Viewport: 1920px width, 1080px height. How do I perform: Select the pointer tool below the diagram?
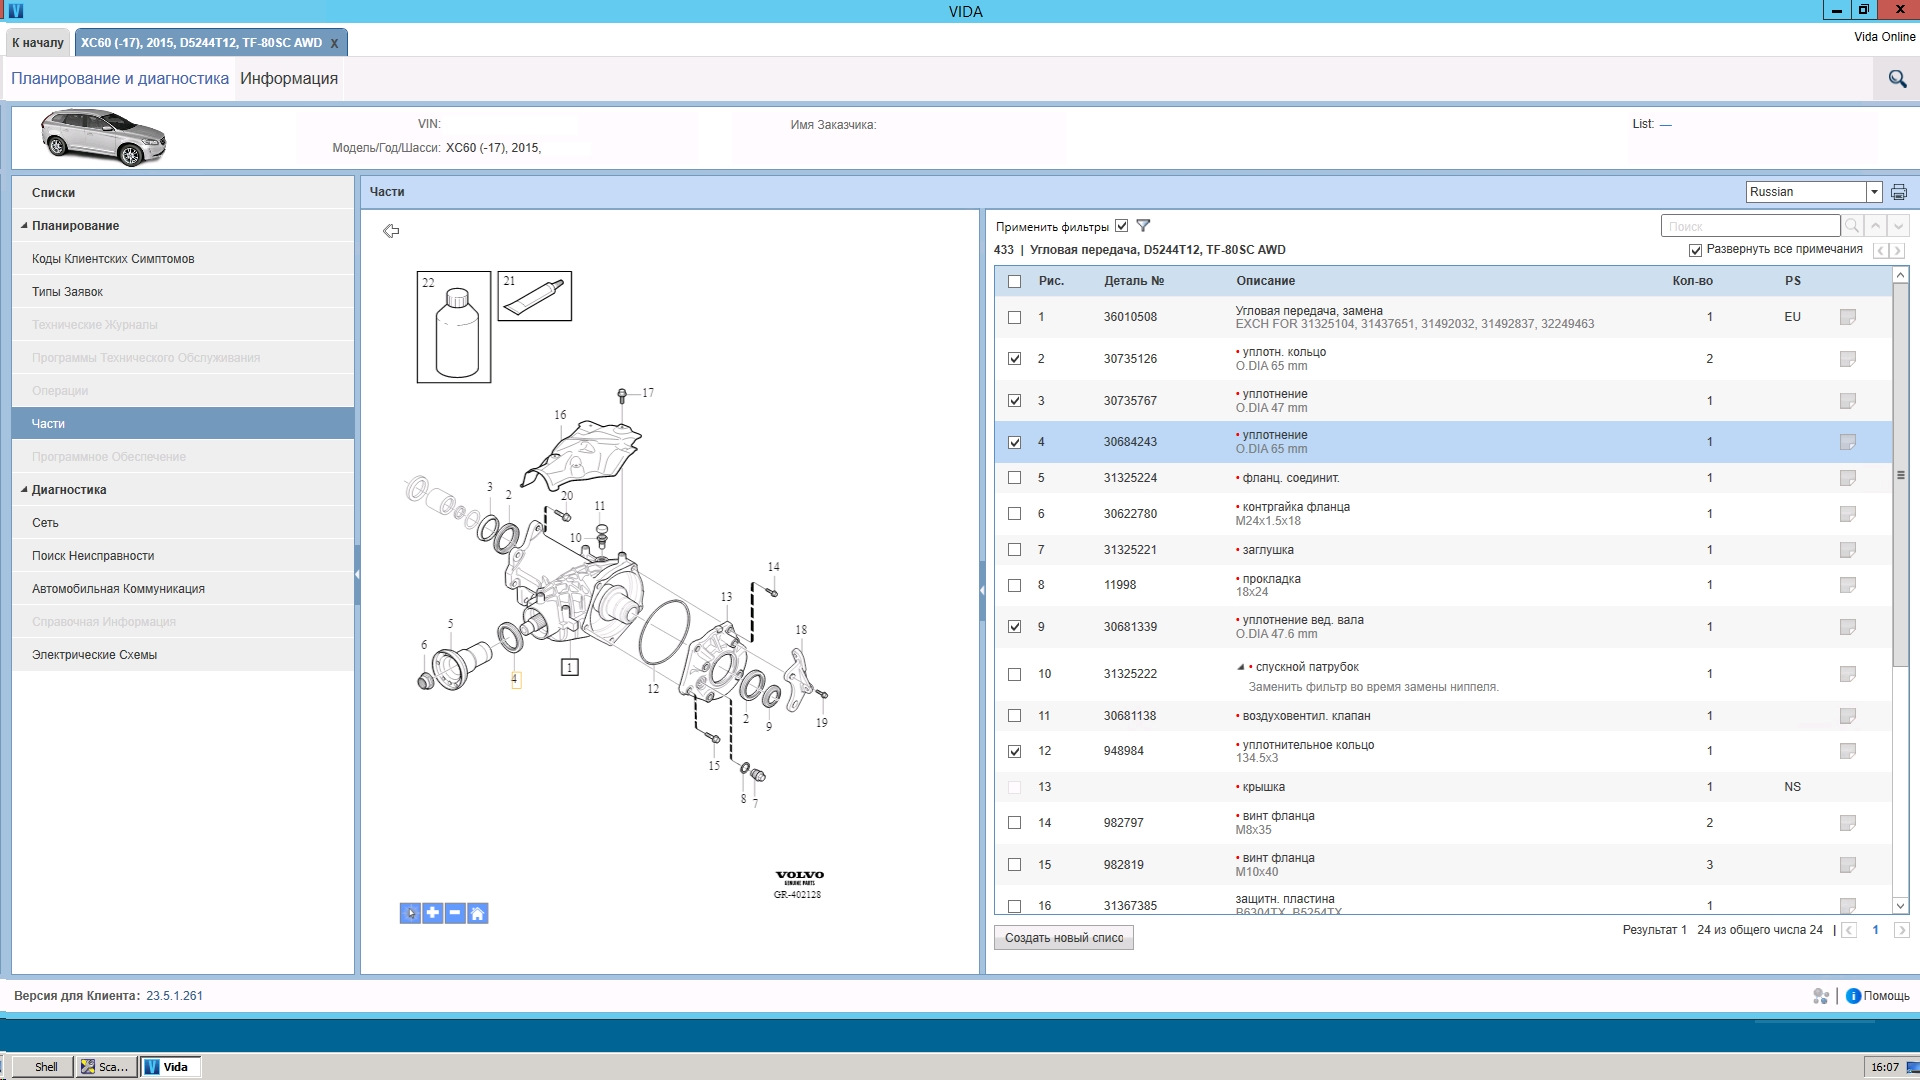tap(410, 913)
